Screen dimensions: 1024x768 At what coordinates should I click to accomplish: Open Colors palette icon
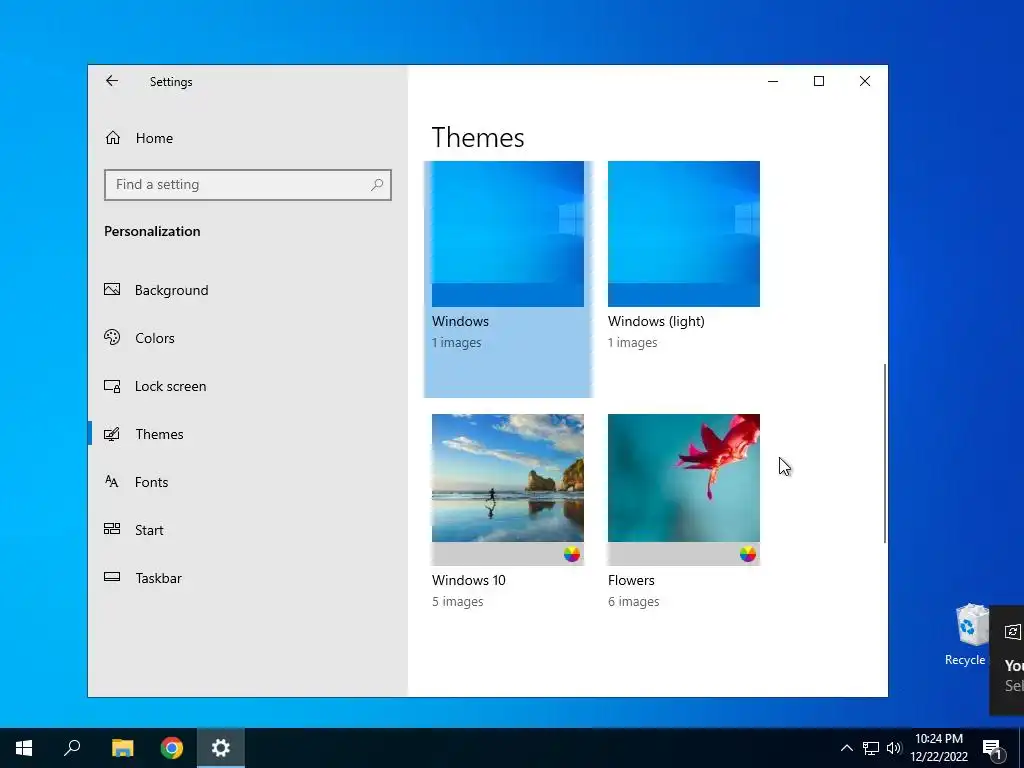click(112, 337)
